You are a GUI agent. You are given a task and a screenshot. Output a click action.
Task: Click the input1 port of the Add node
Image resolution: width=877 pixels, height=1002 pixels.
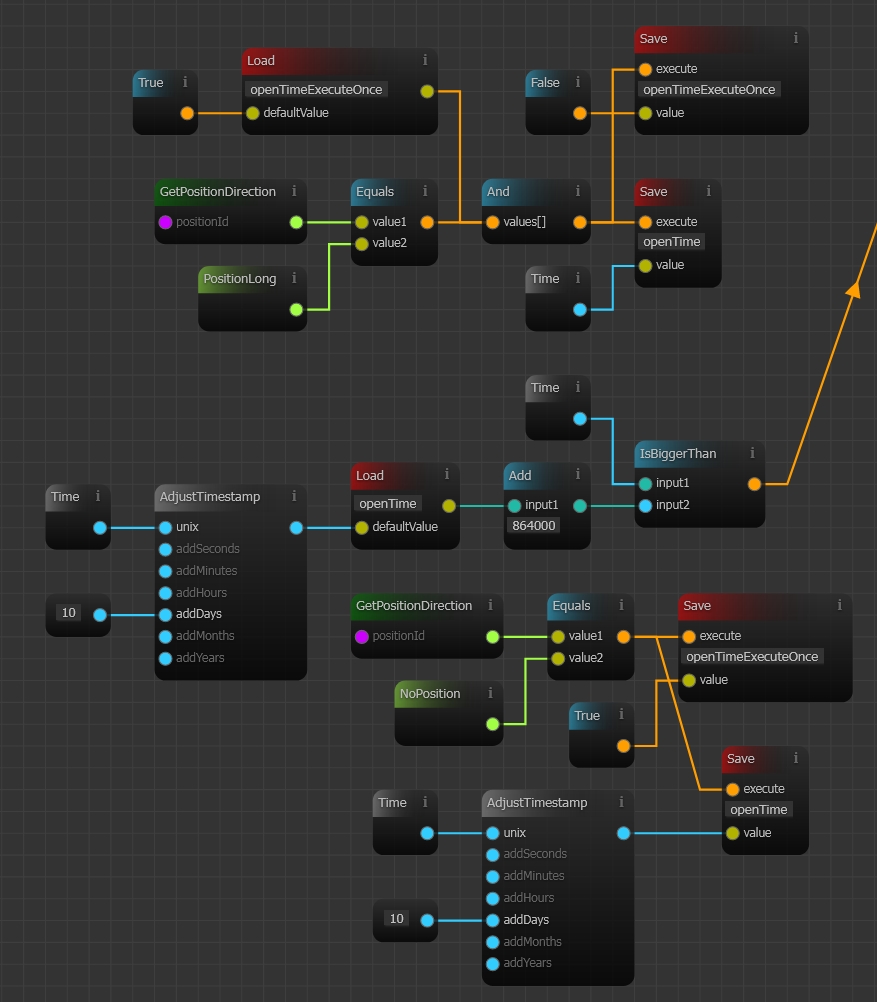pyautogui.click(x=514, y=505)
